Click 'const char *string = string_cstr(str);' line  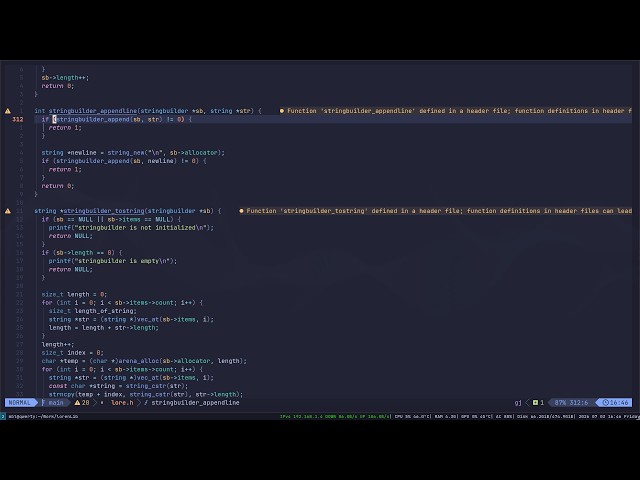pos(118,386)
